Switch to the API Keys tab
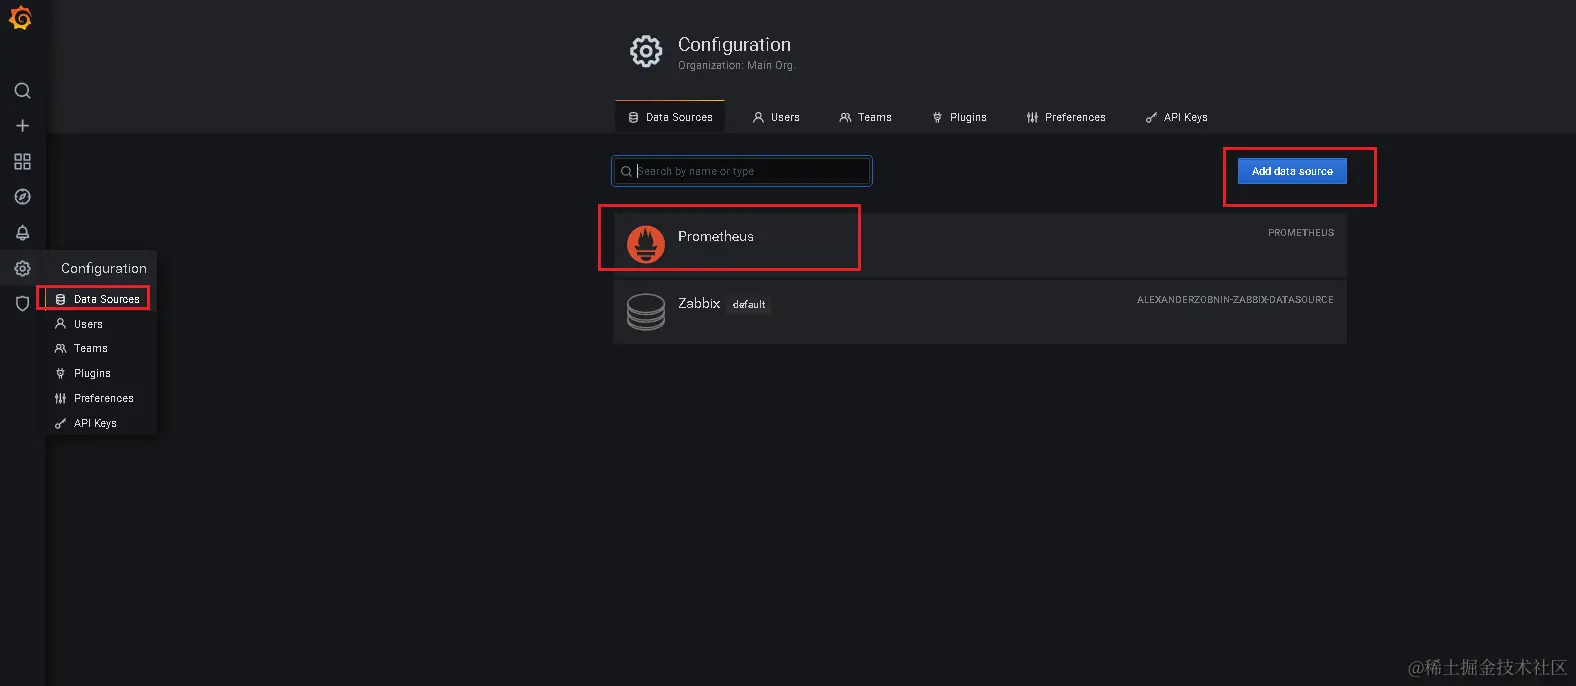The height and width of the screenshot is (686, 1576). [x=1177, y=117]
